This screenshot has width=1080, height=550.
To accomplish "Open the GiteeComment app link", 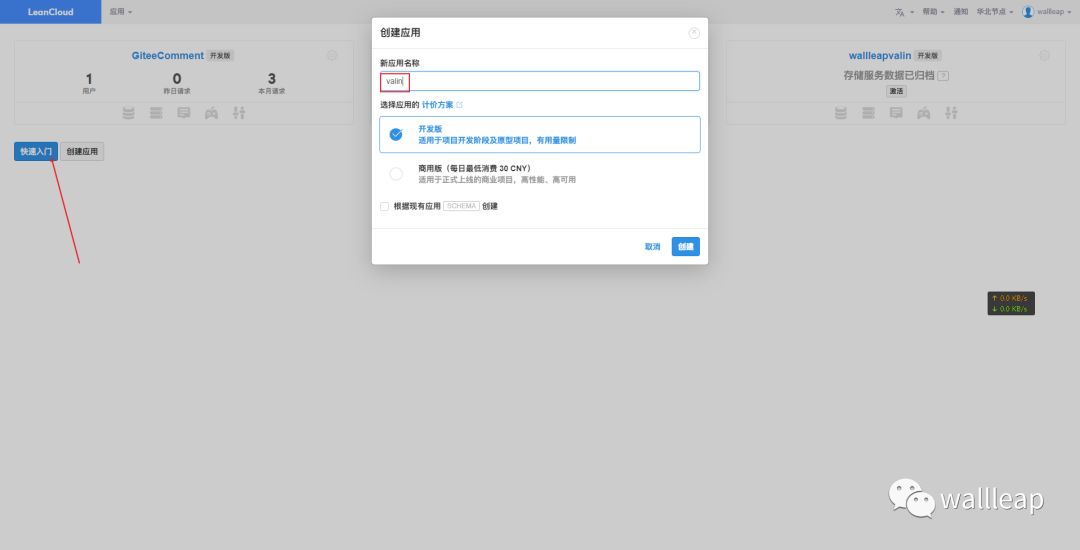I will tap(167, 56).
